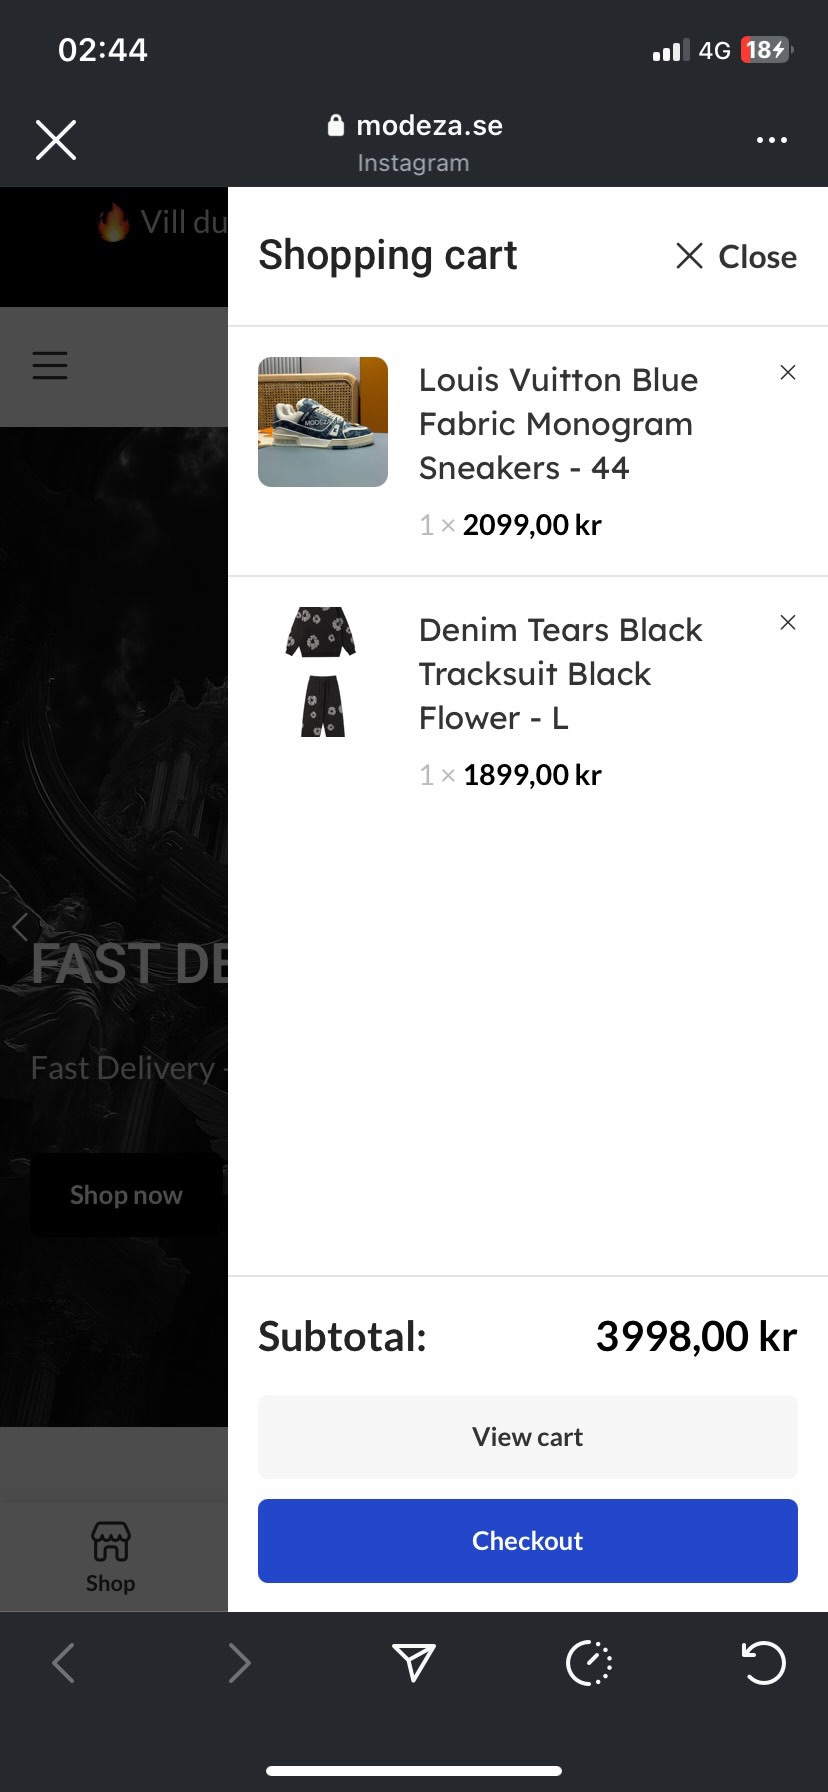Close the in-app browser with X icon

click(56, 140)
